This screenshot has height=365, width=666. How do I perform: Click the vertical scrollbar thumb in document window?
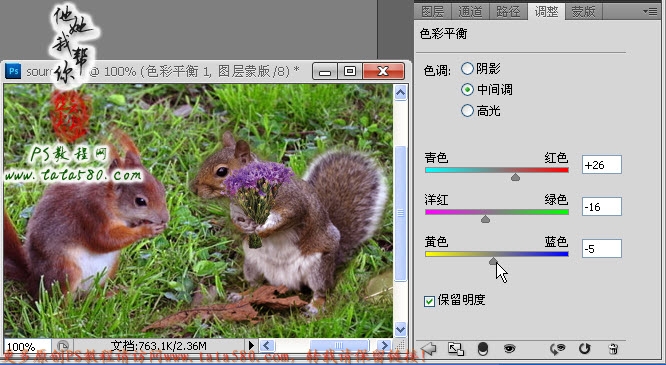400,213
